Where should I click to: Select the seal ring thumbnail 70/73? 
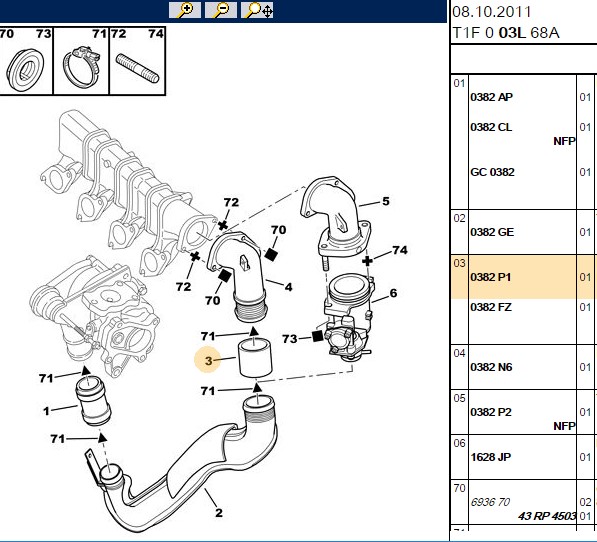[26, 61]
